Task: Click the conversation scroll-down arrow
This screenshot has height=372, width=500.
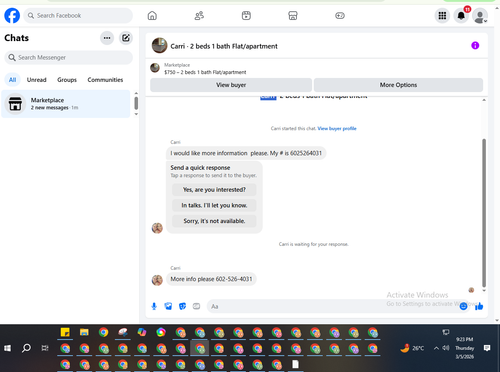Action: point(484,291)
